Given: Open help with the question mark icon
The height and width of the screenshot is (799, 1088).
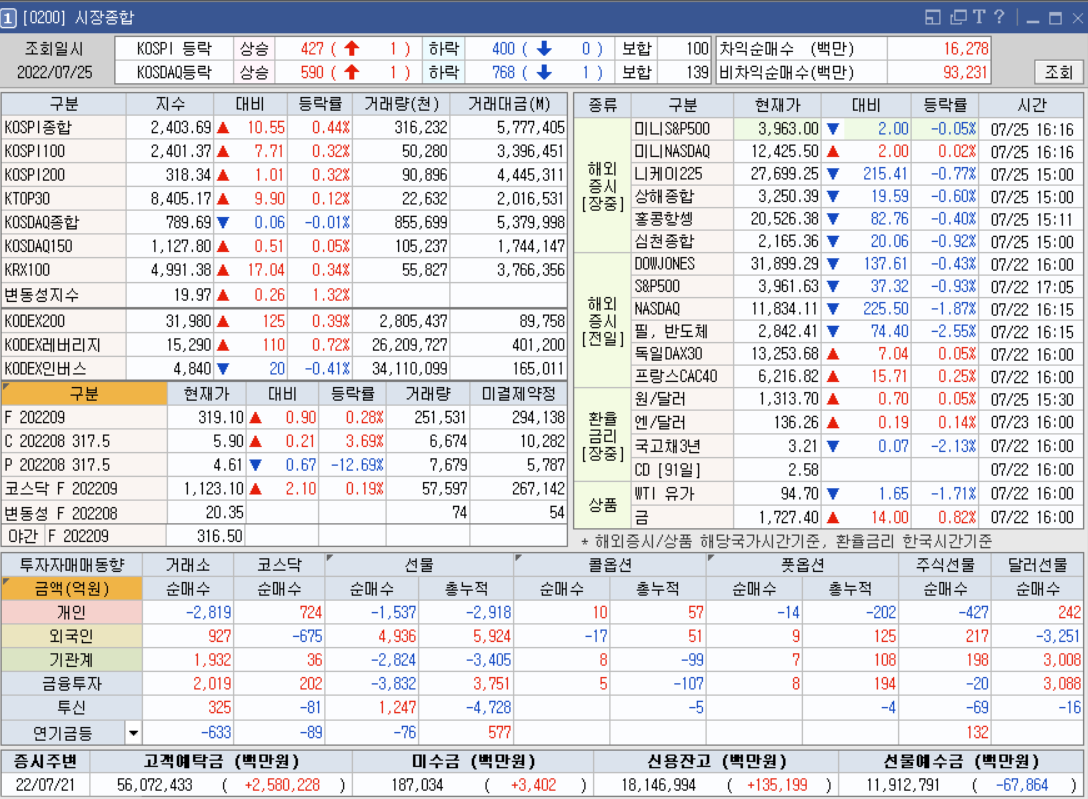Looking at the screenshot, I should (x=999, y=17).
